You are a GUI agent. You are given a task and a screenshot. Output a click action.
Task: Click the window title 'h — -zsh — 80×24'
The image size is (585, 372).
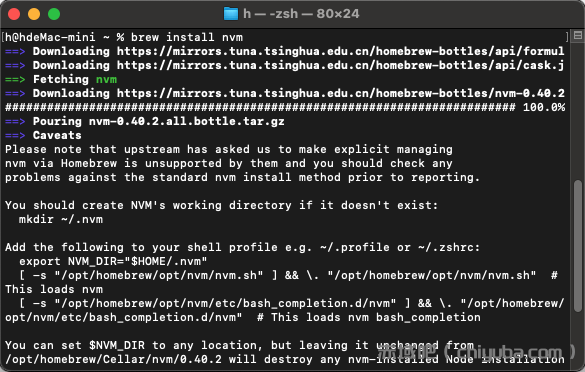301,14
